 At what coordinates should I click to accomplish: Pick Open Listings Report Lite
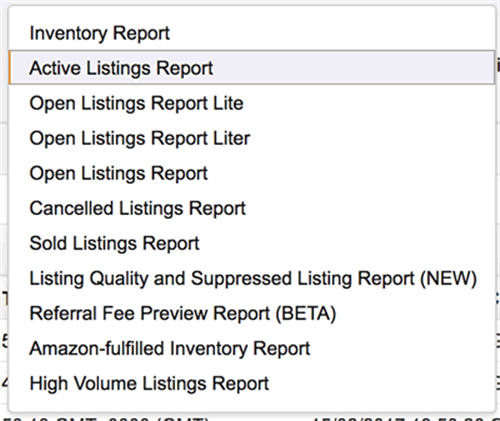coord(252,103)
